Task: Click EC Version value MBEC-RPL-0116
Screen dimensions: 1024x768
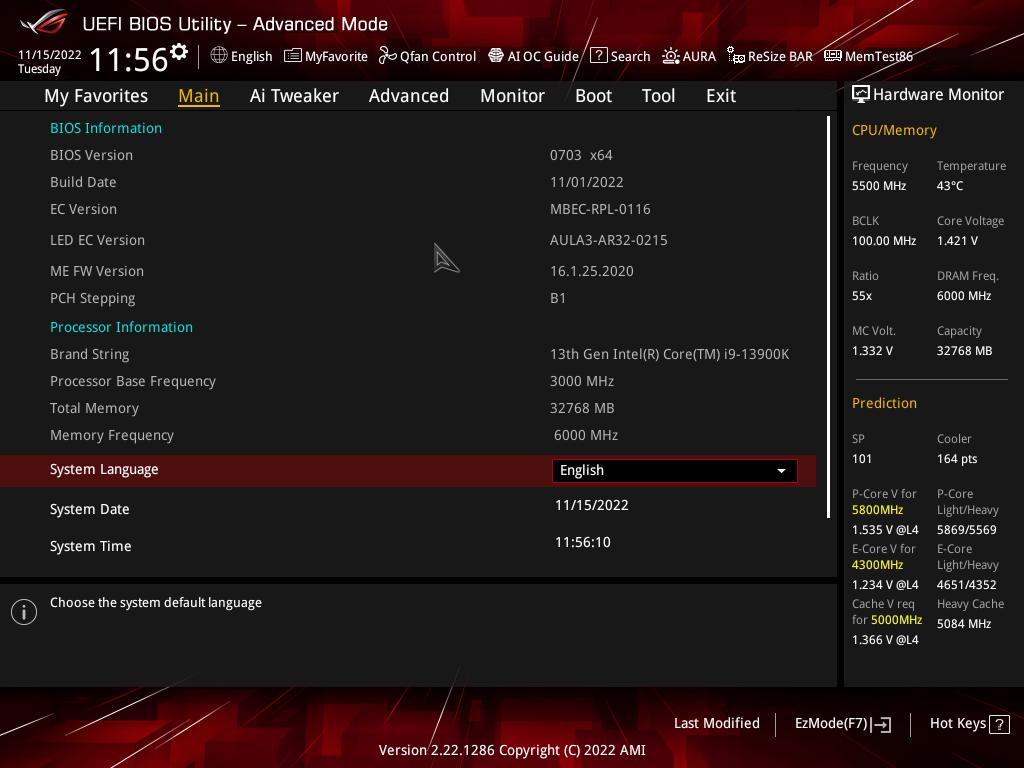Action: 600,210
